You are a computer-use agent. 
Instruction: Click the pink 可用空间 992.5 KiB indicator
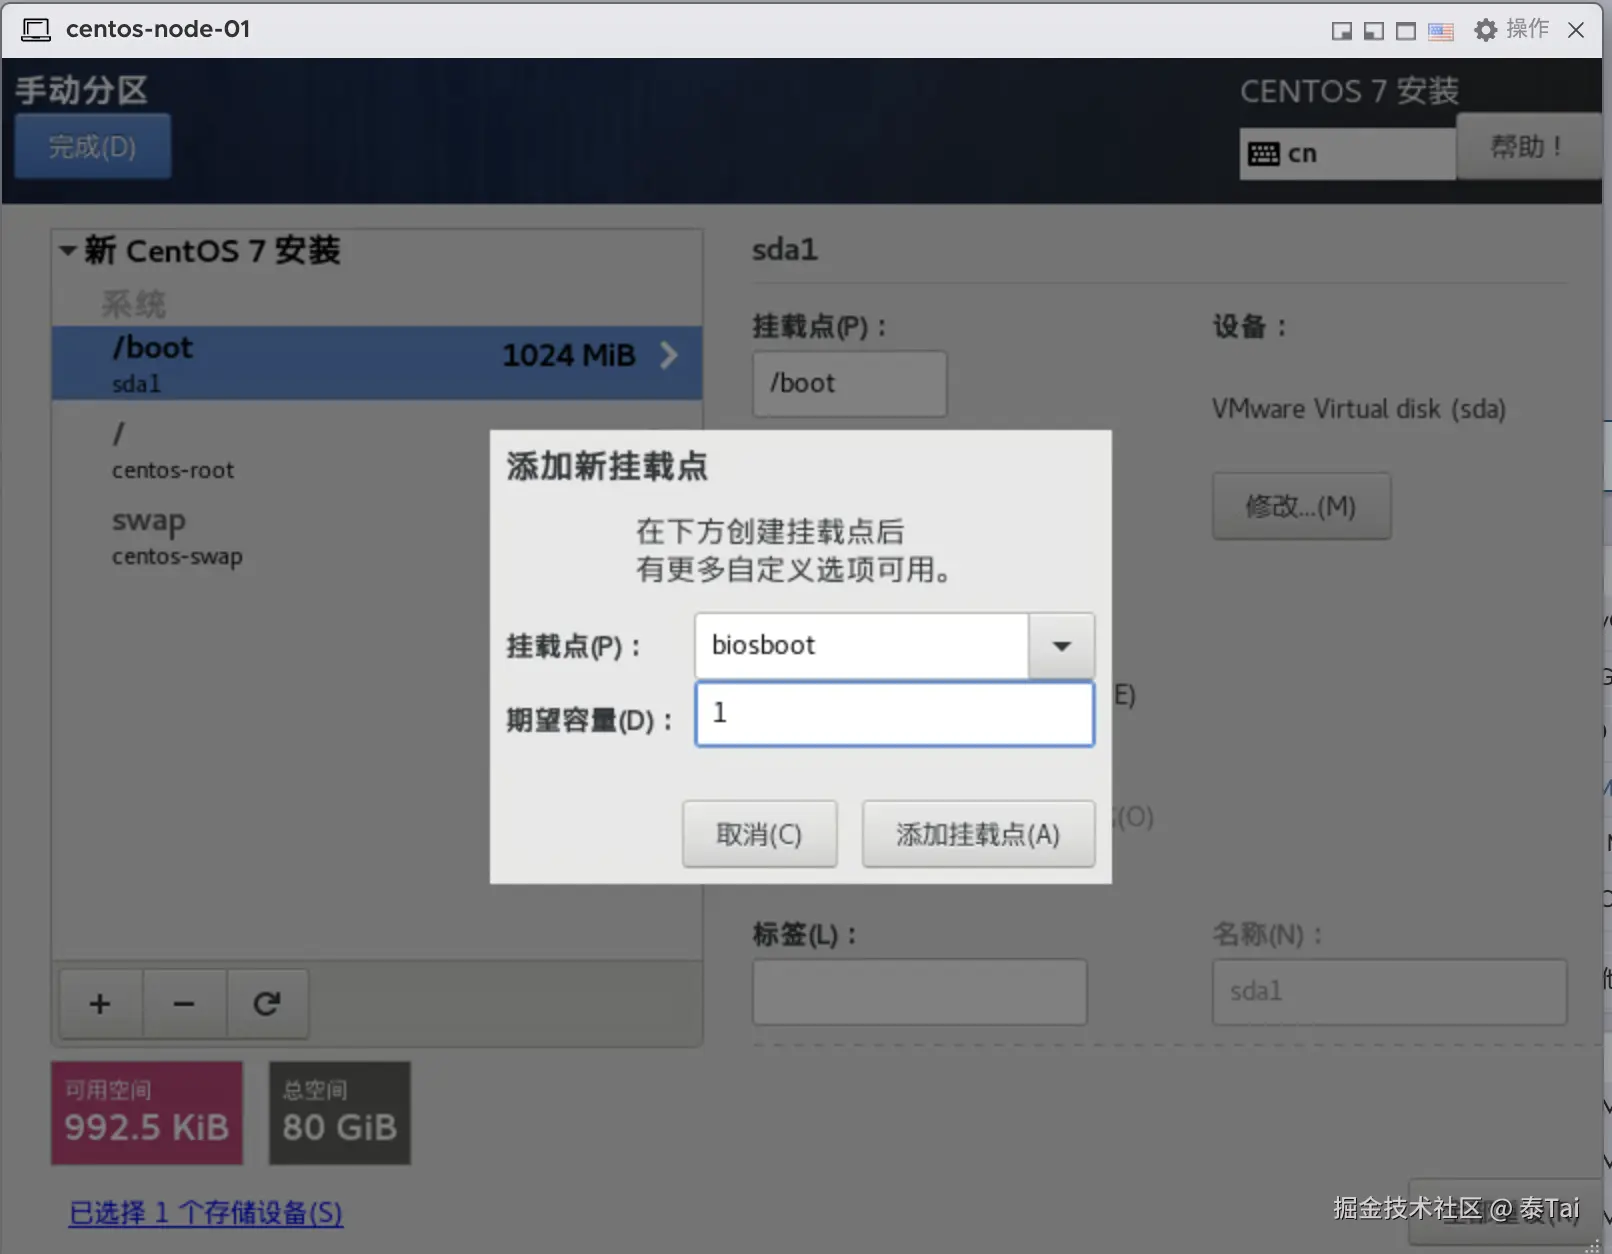coord(146,1112)
